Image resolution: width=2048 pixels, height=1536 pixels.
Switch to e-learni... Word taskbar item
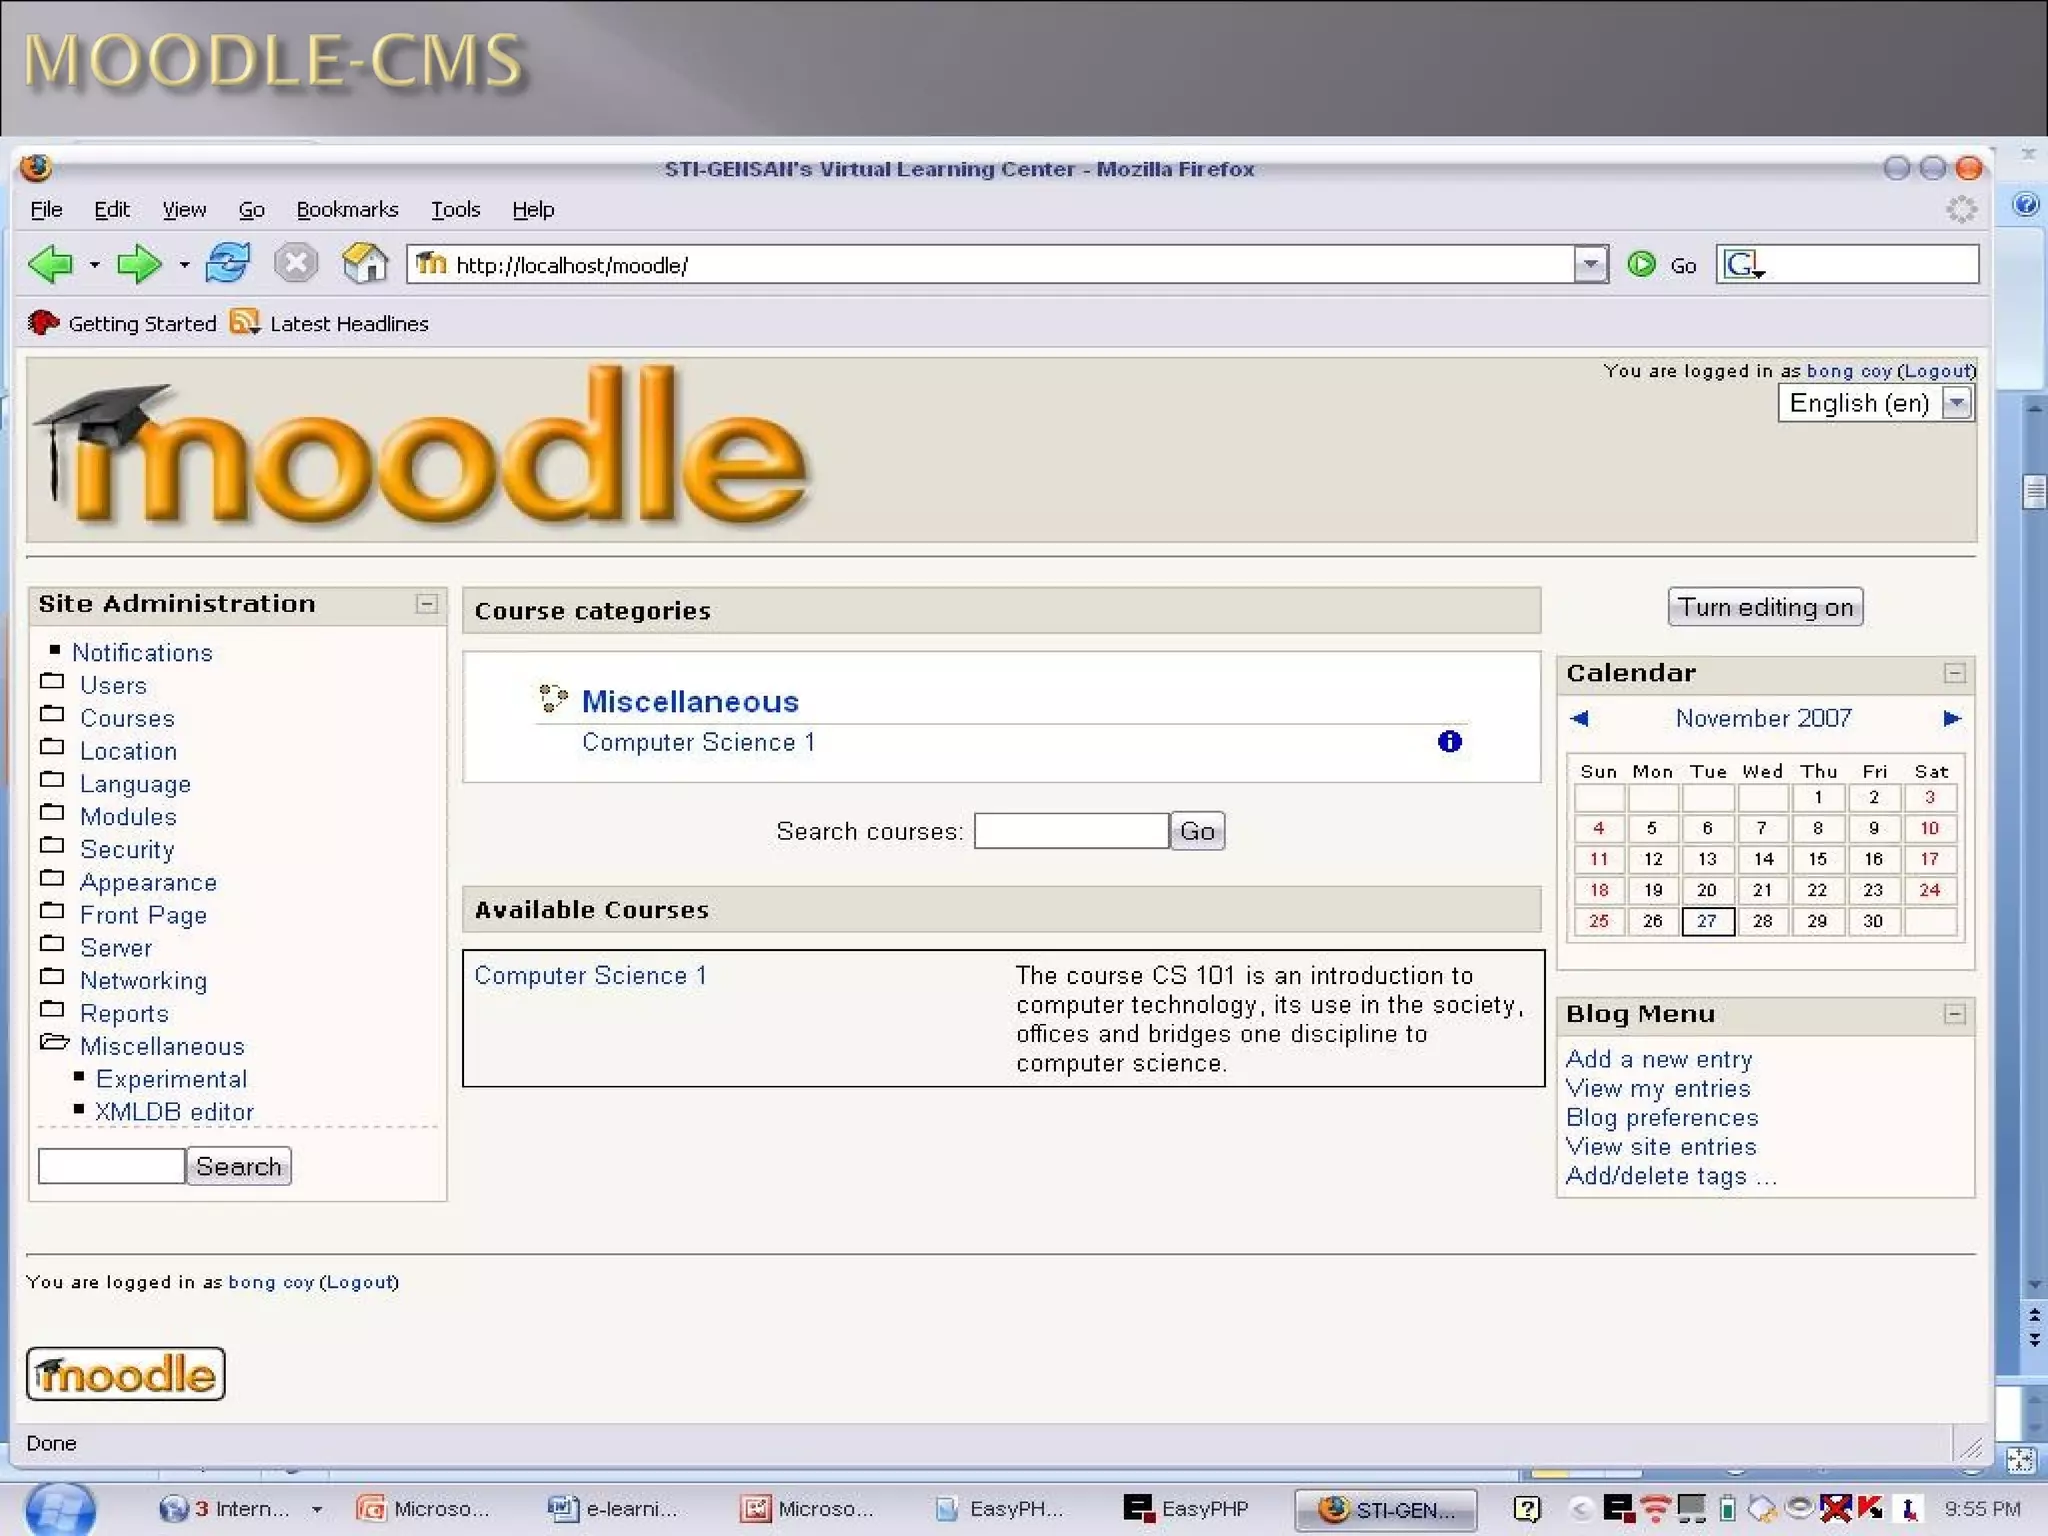coord(613,1508)
